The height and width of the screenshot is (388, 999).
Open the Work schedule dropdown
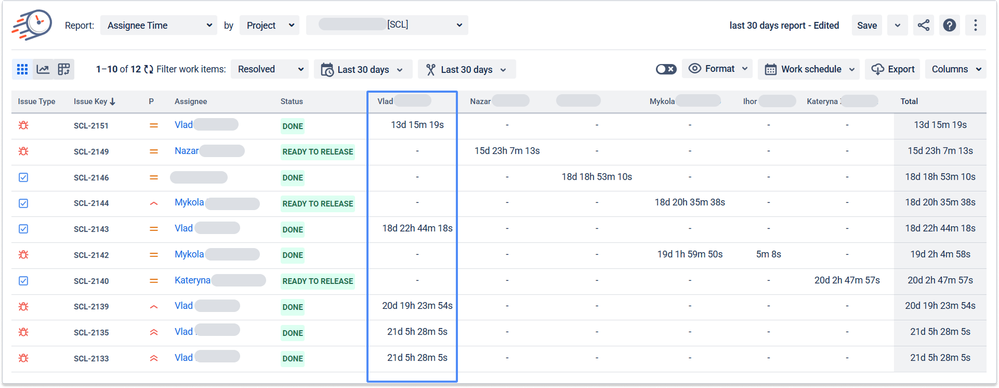click(809, 69)
